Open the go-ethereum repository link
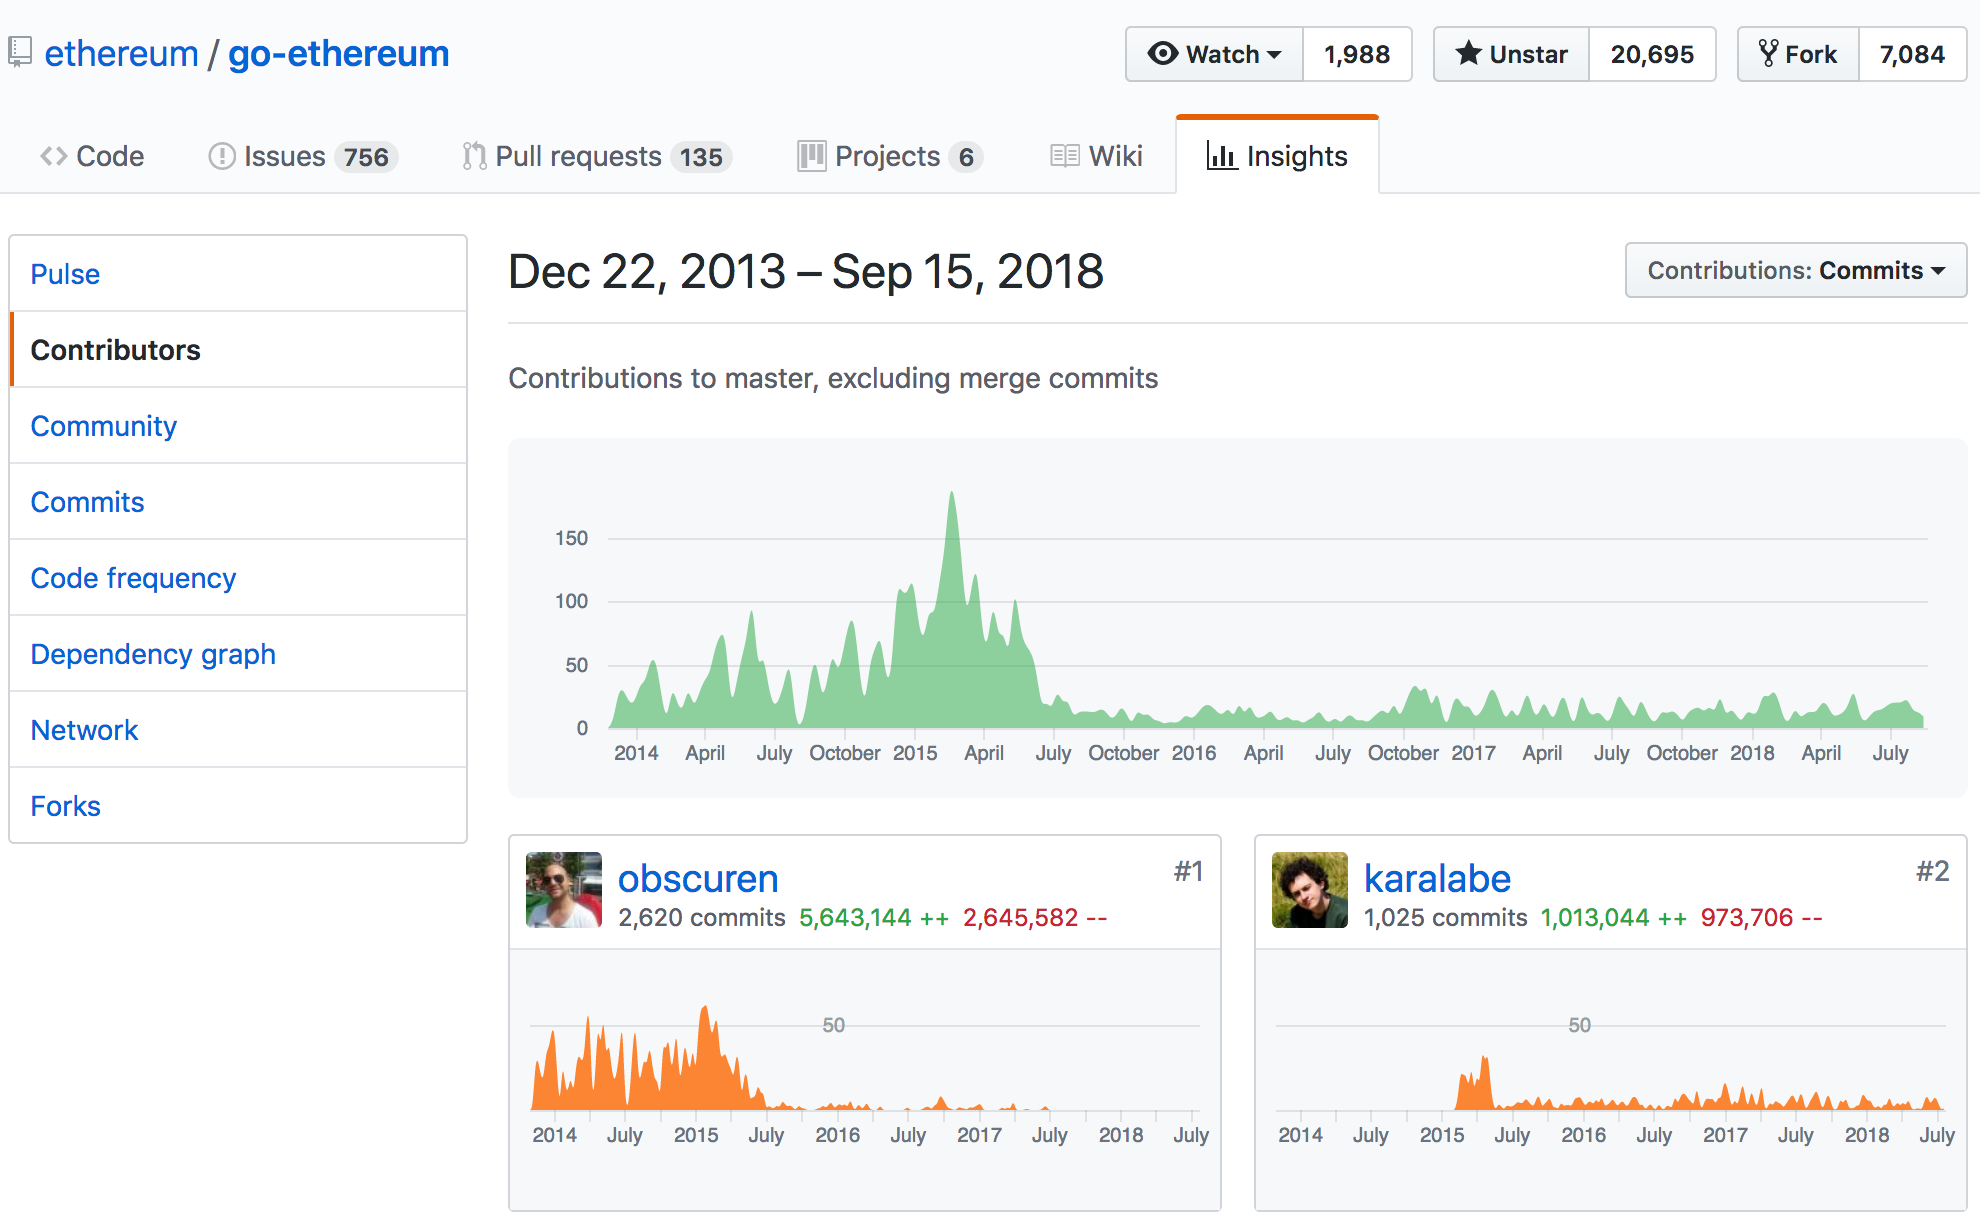1980x1224 pixels. (338, 54)
